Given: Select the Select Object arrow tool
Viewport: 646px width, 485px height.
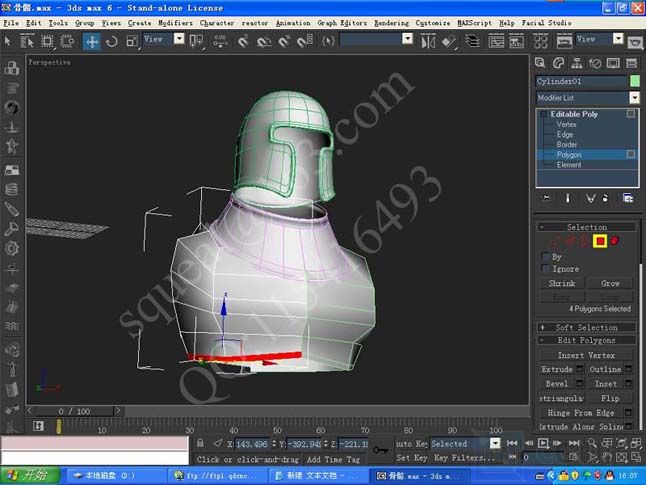Looking at the screenshot, I should point(7,41).
